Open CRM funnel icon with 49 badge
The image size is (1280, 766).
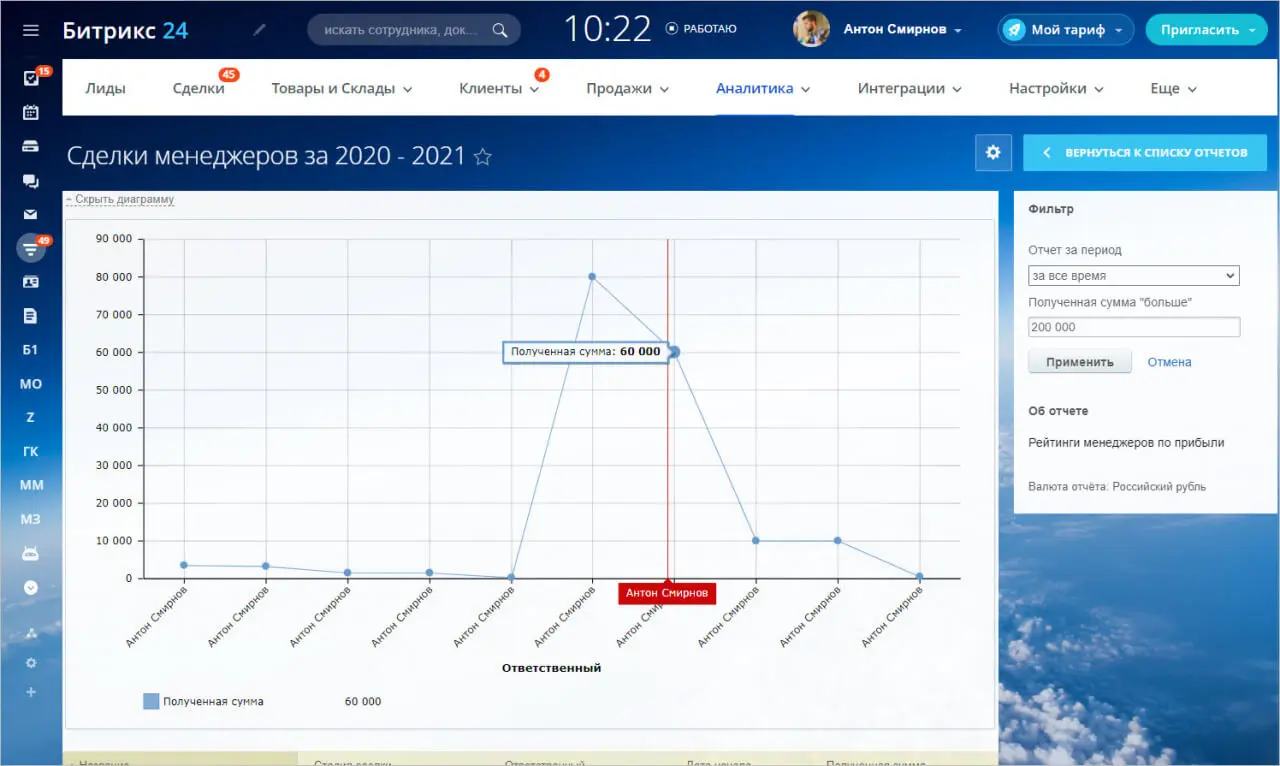click(31, 248)
